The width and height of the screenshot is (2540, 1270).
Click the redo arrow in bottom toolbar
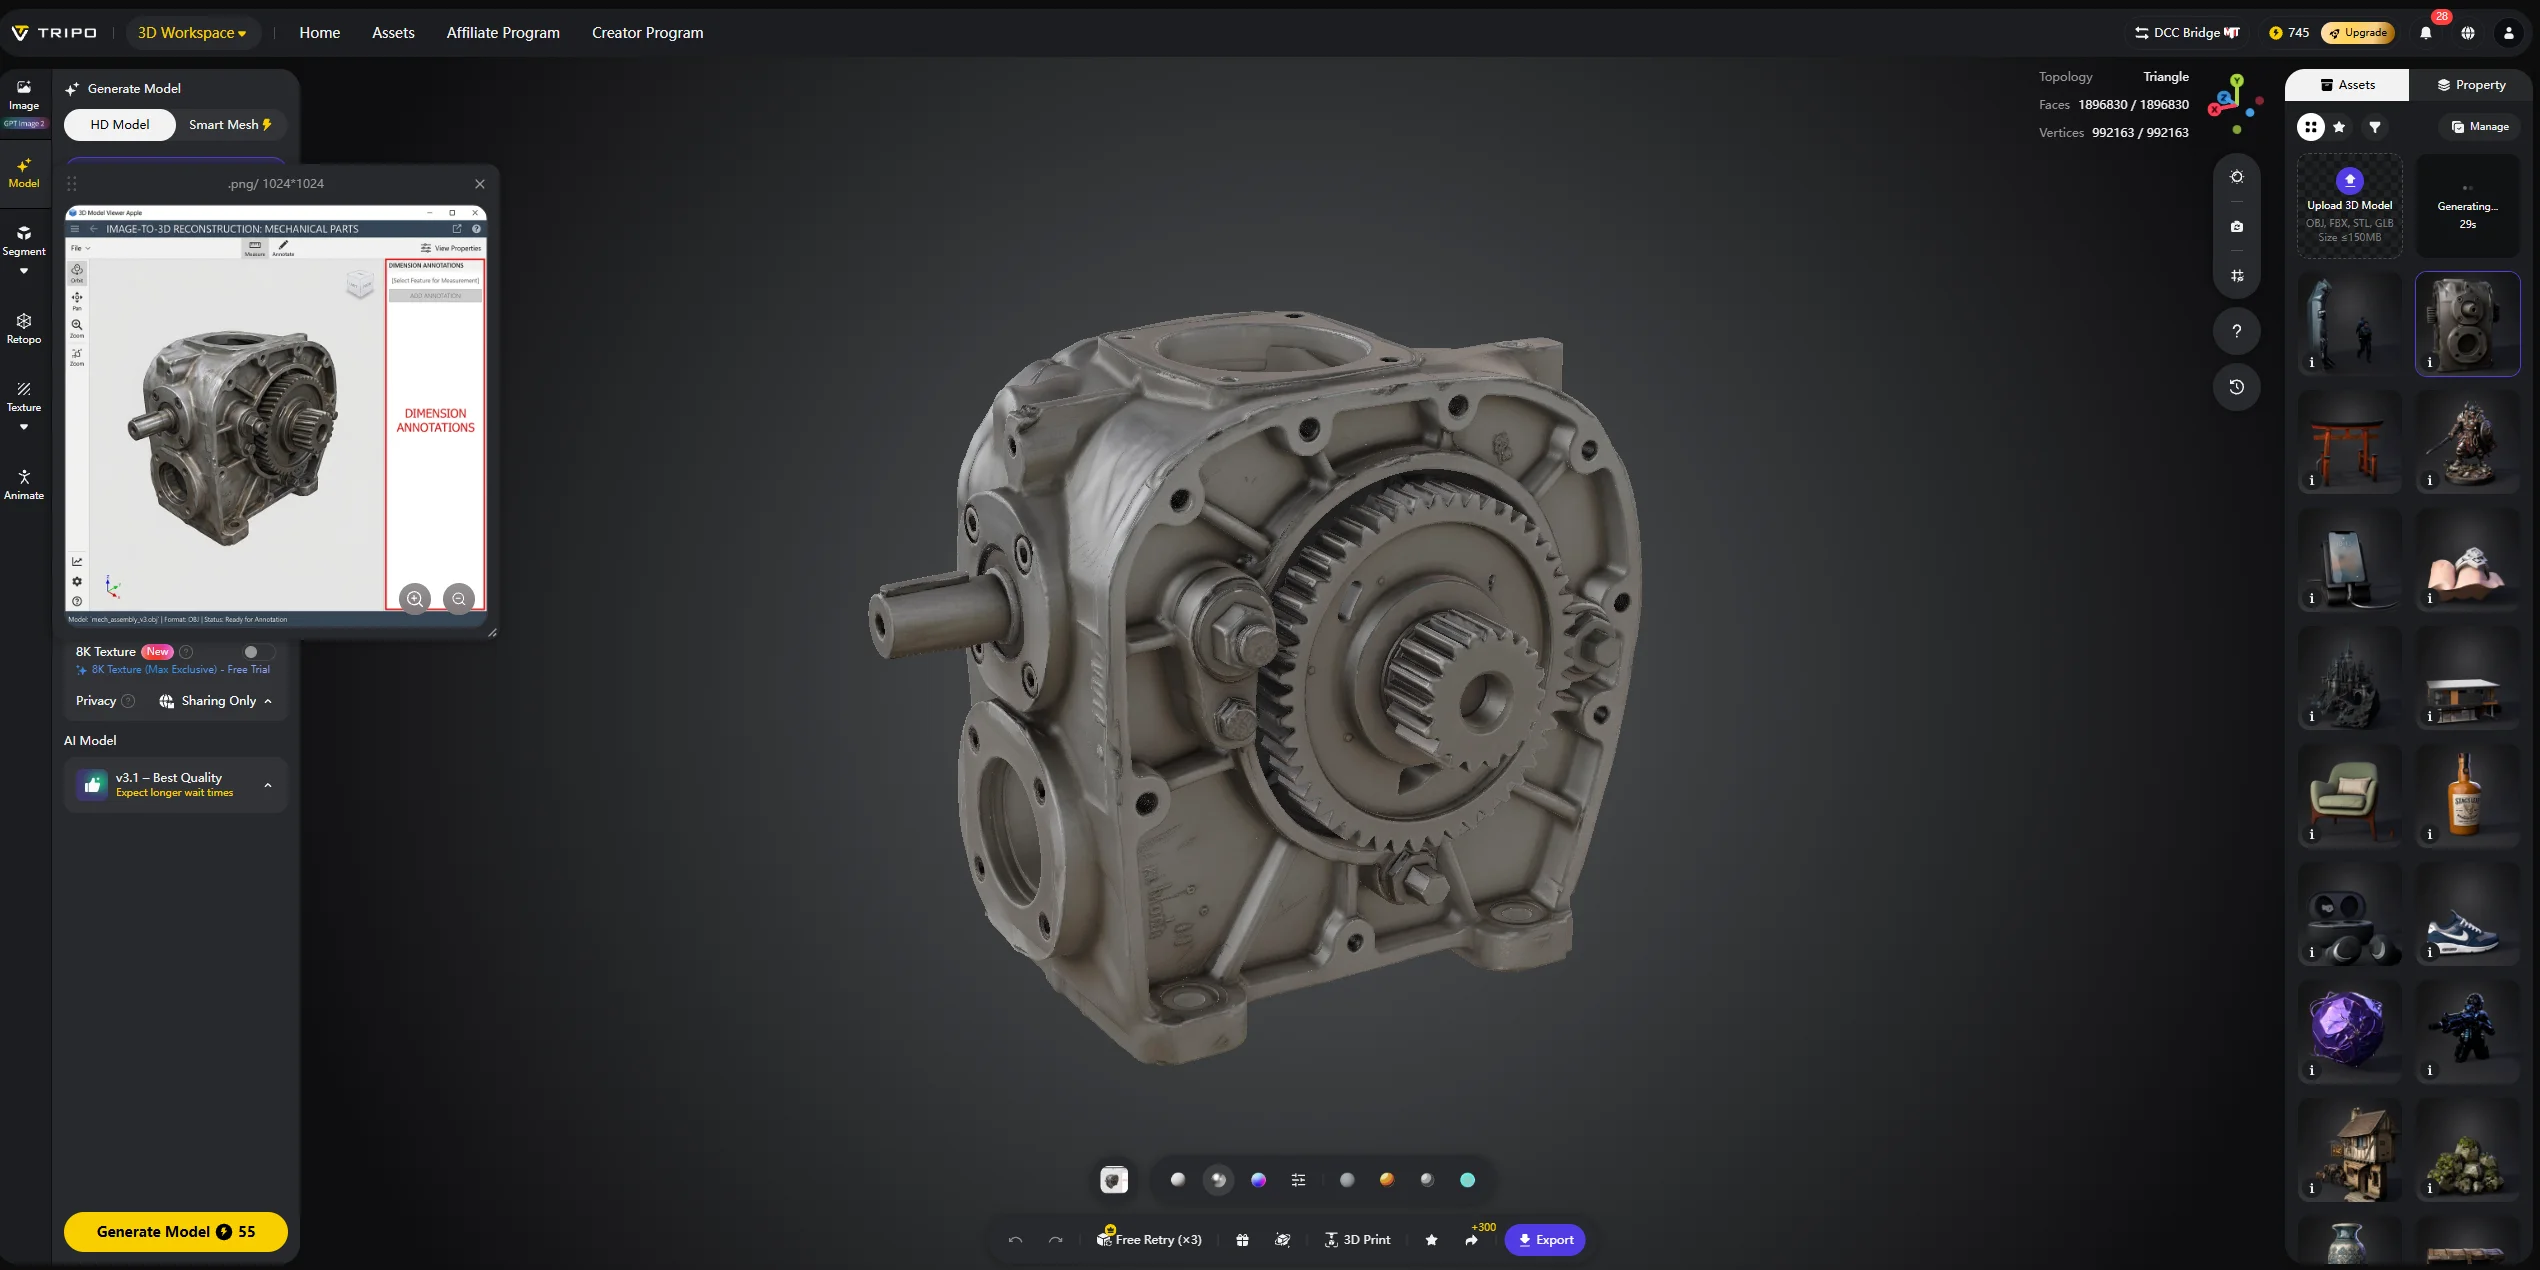coord(1055,1240)
